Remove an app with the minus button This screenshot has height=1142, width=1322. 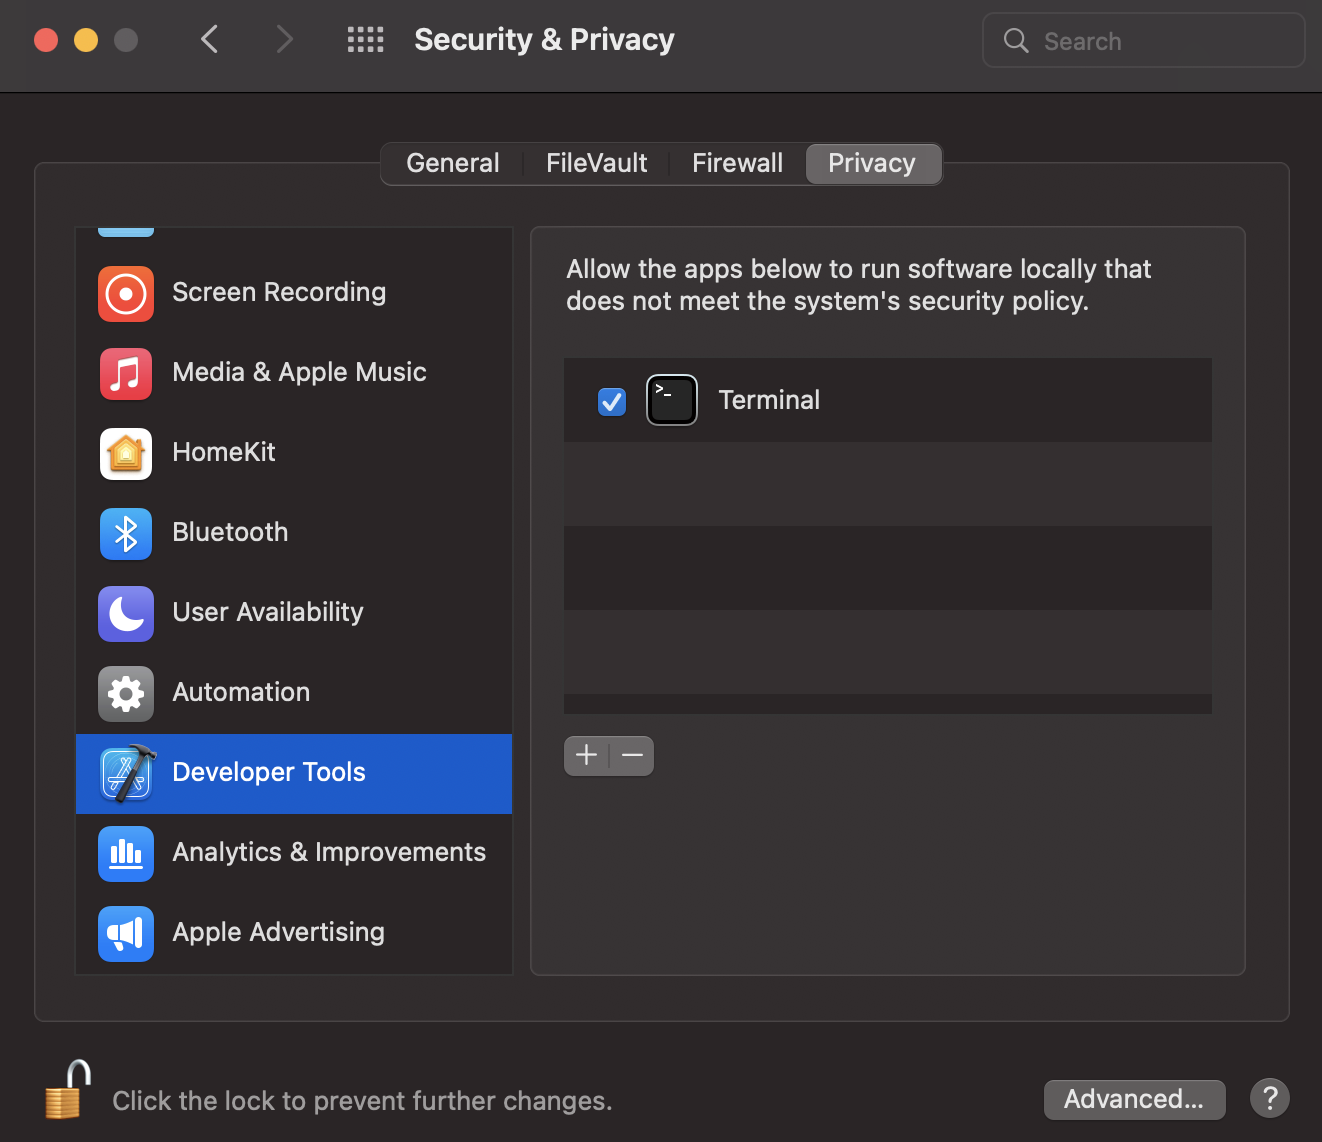[x=632, y=755]
